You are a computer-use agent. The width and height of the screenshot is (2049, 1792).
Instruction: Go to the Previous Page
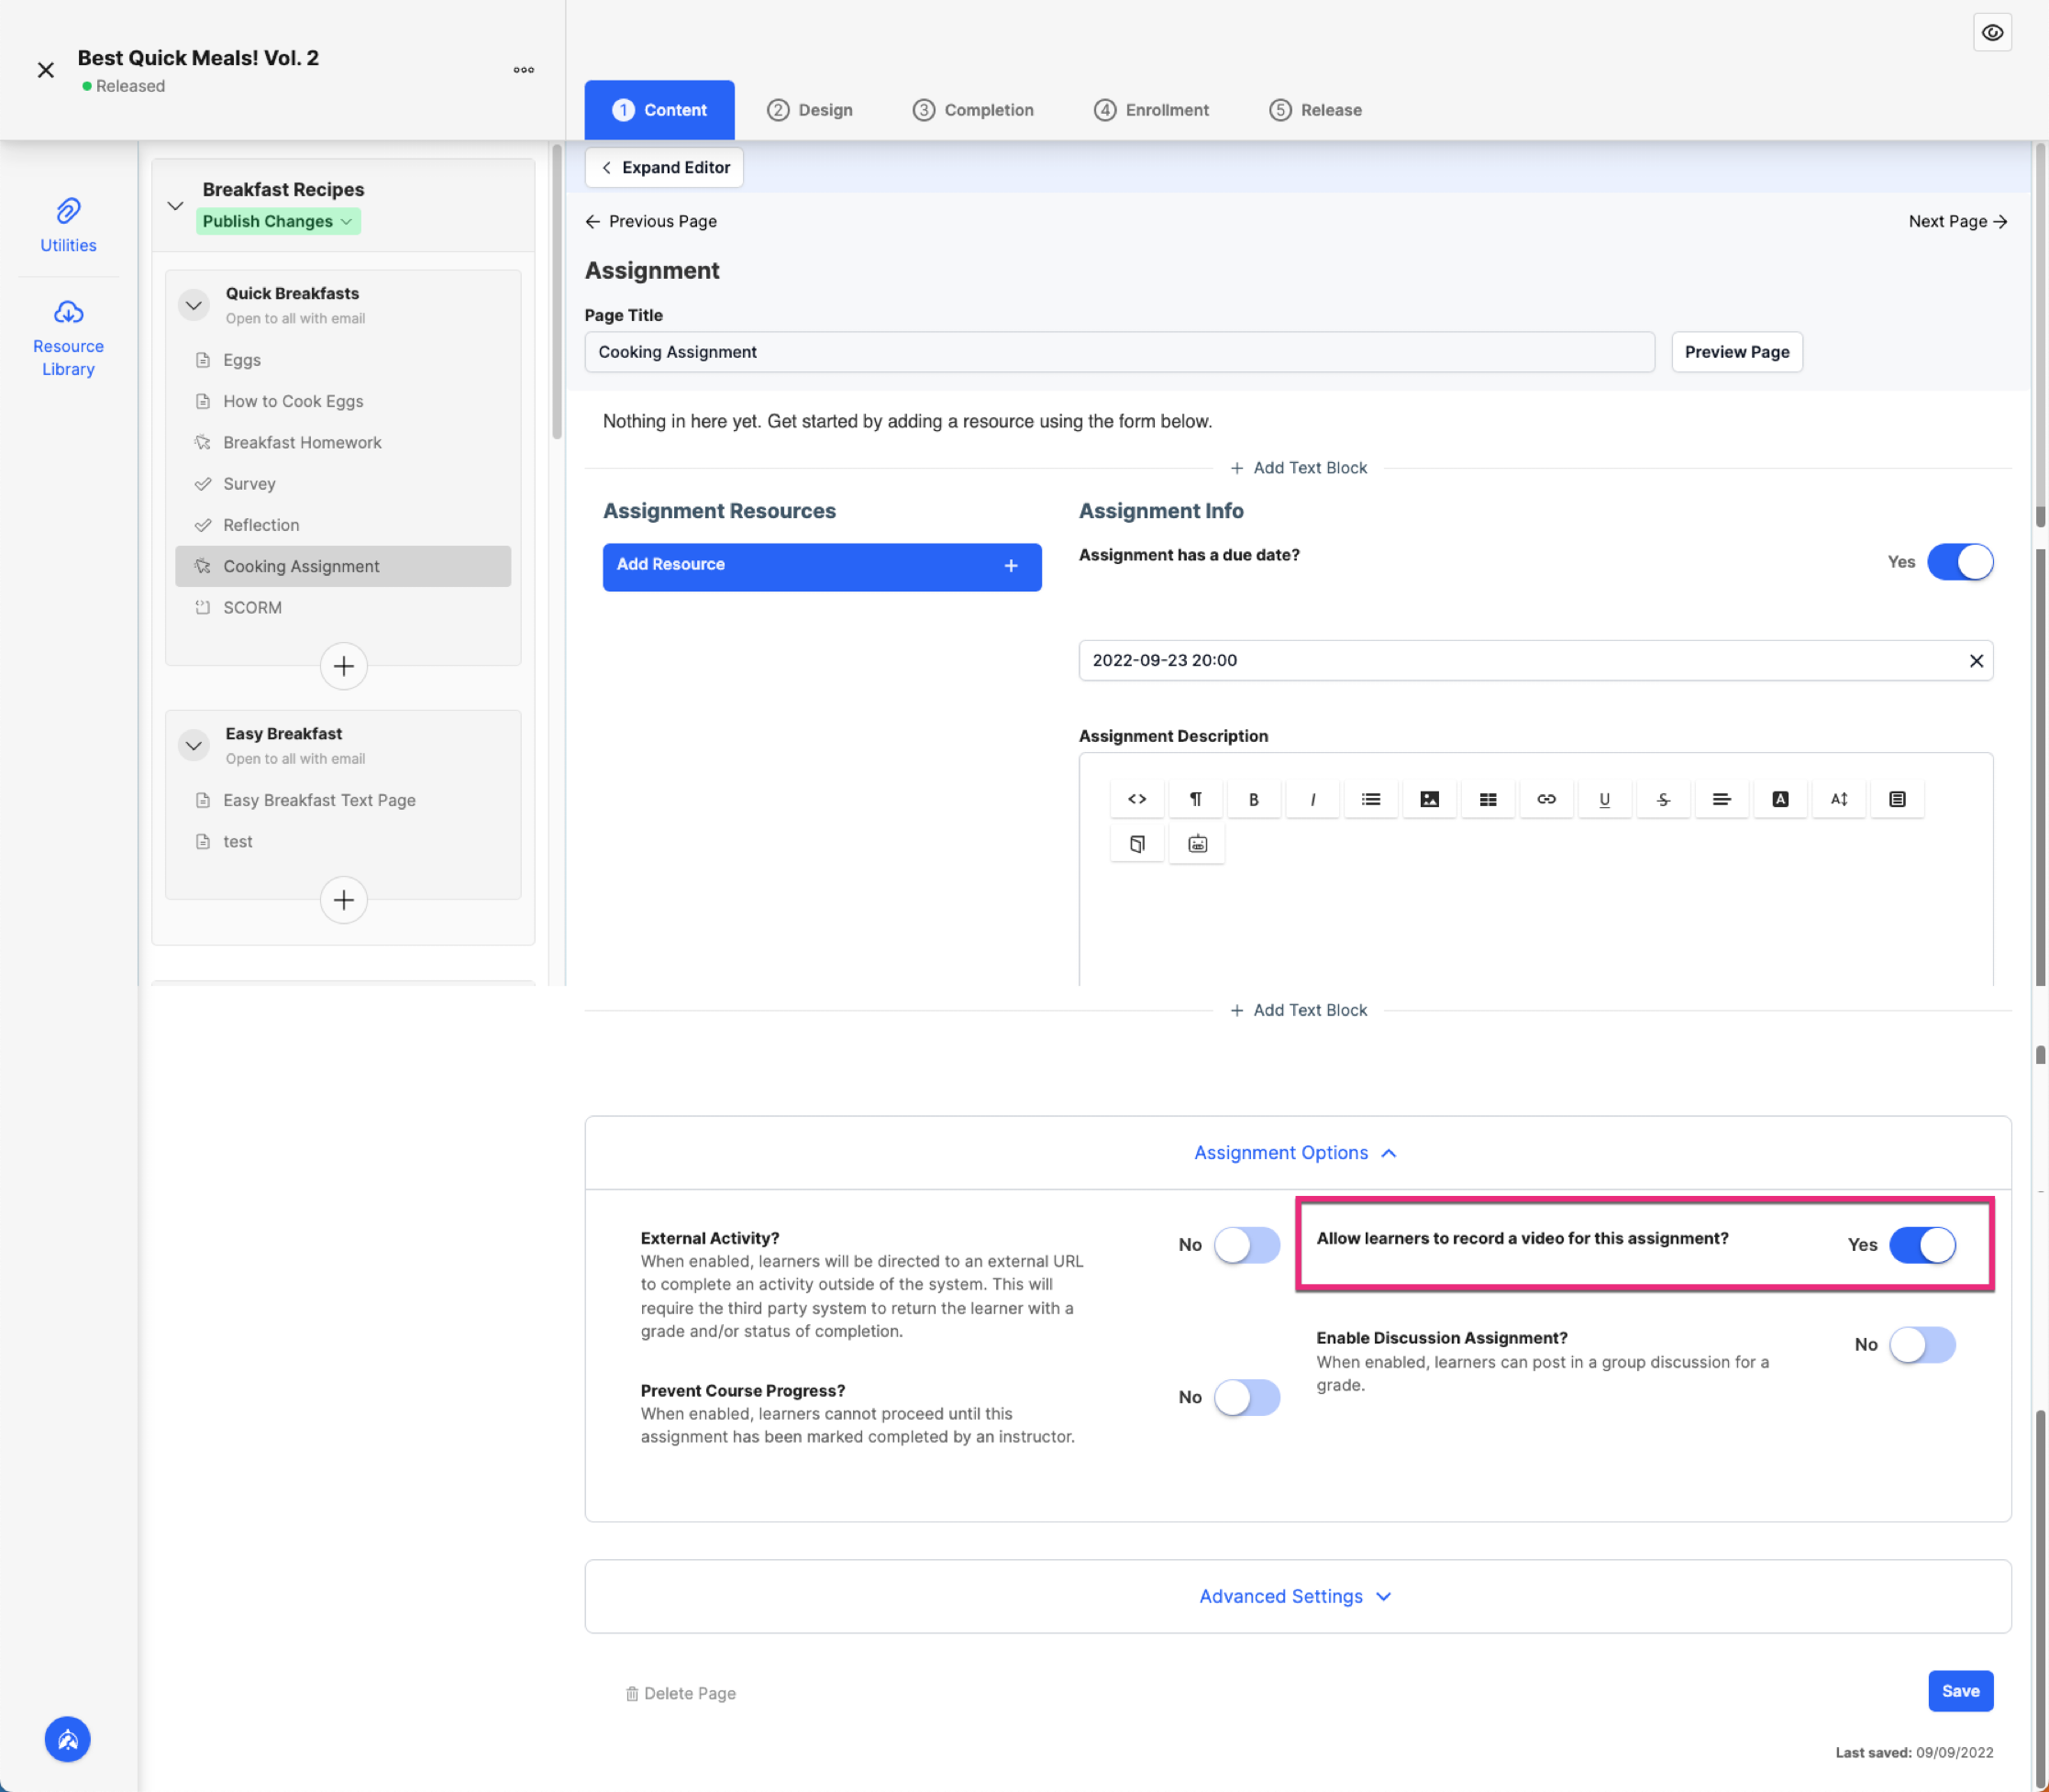tap(651, 222)
